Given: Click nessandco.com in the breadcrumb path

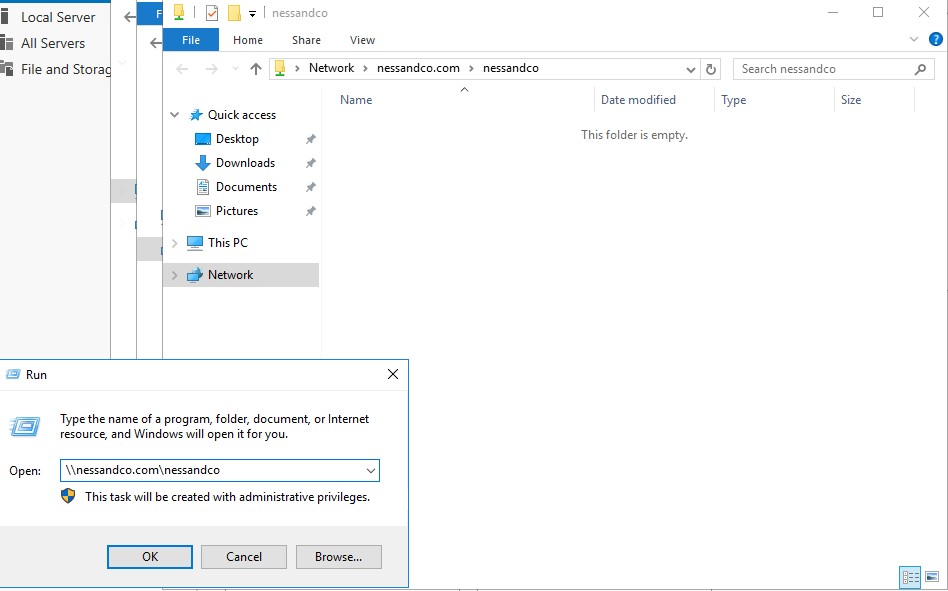Looking at the screenshot, I should (418, 68).
